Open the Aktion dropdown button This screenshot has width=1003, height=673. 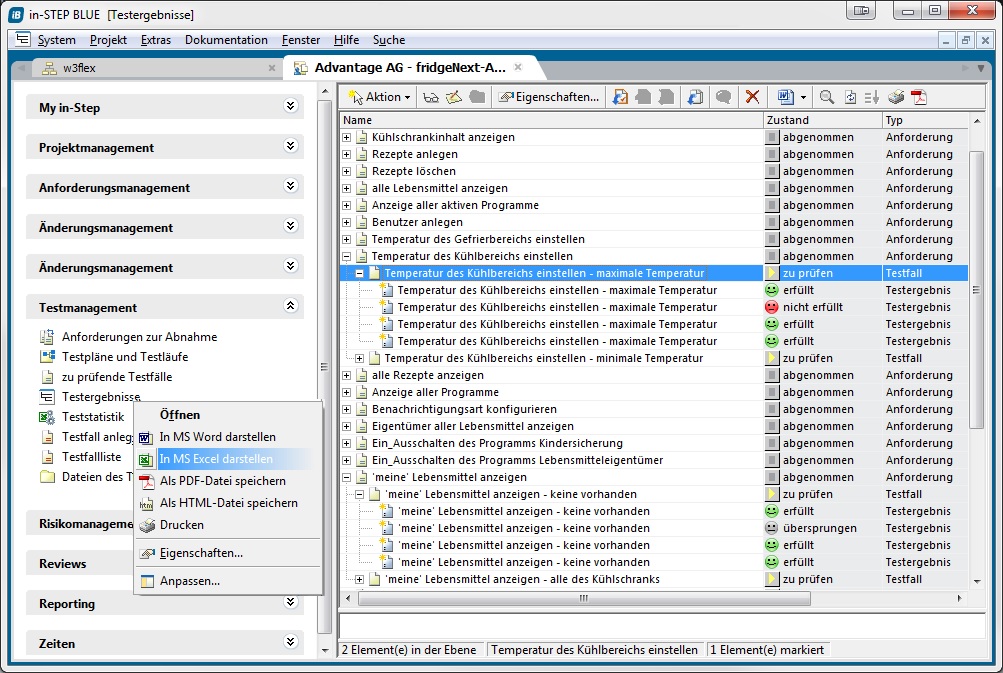click(379, 97)
